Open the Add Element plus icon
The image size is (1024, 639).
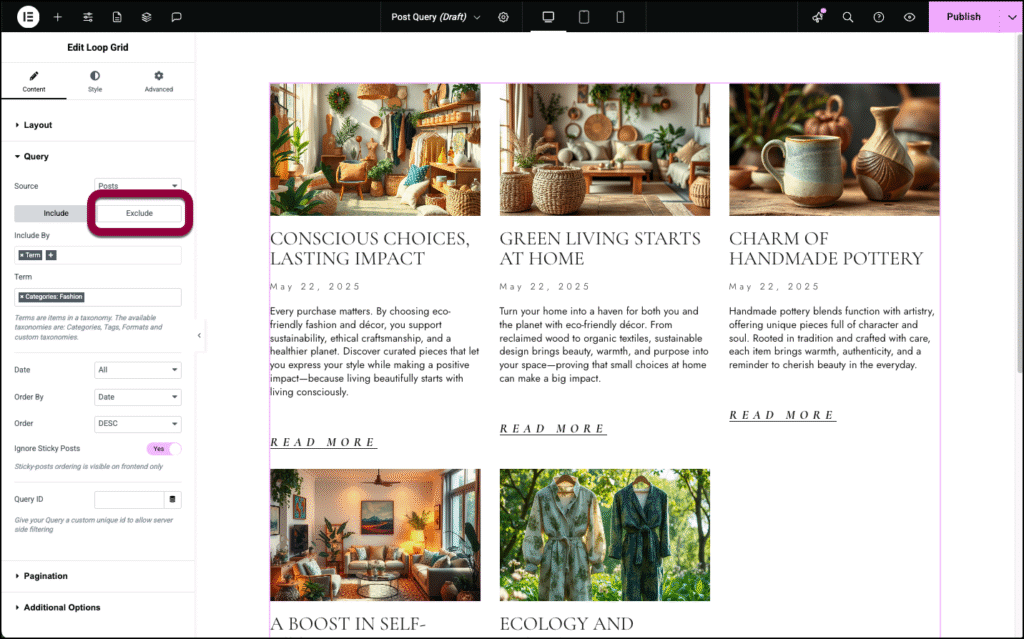tap(57, 17)
